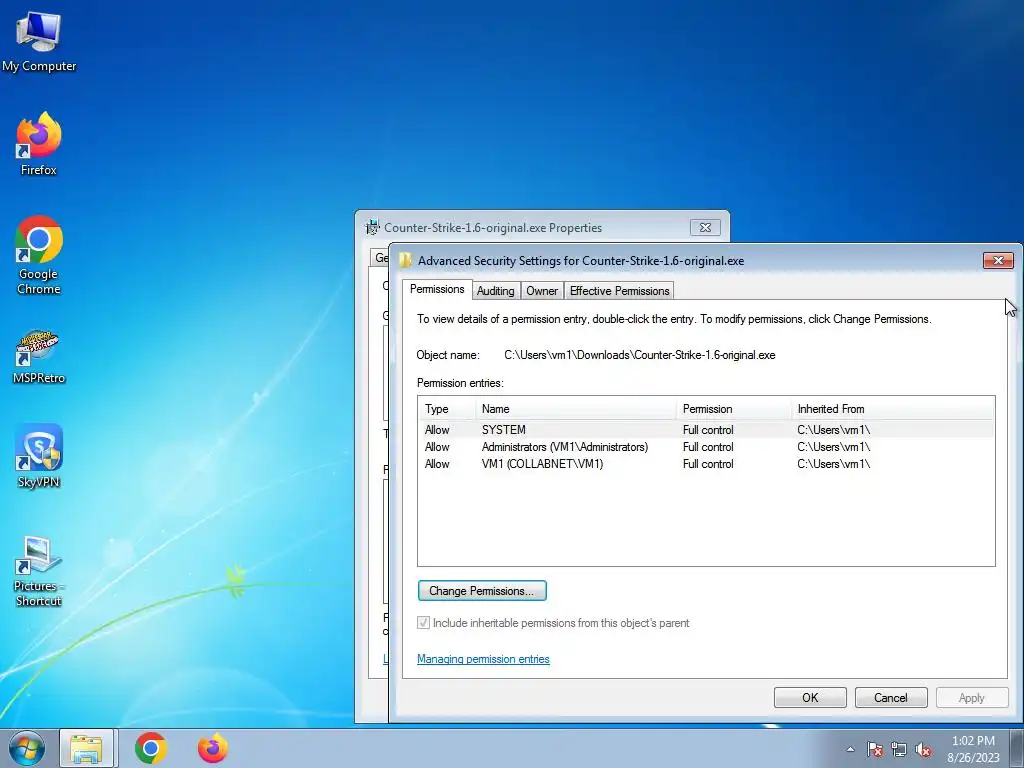Select the Permissions tab

point(437,289)
